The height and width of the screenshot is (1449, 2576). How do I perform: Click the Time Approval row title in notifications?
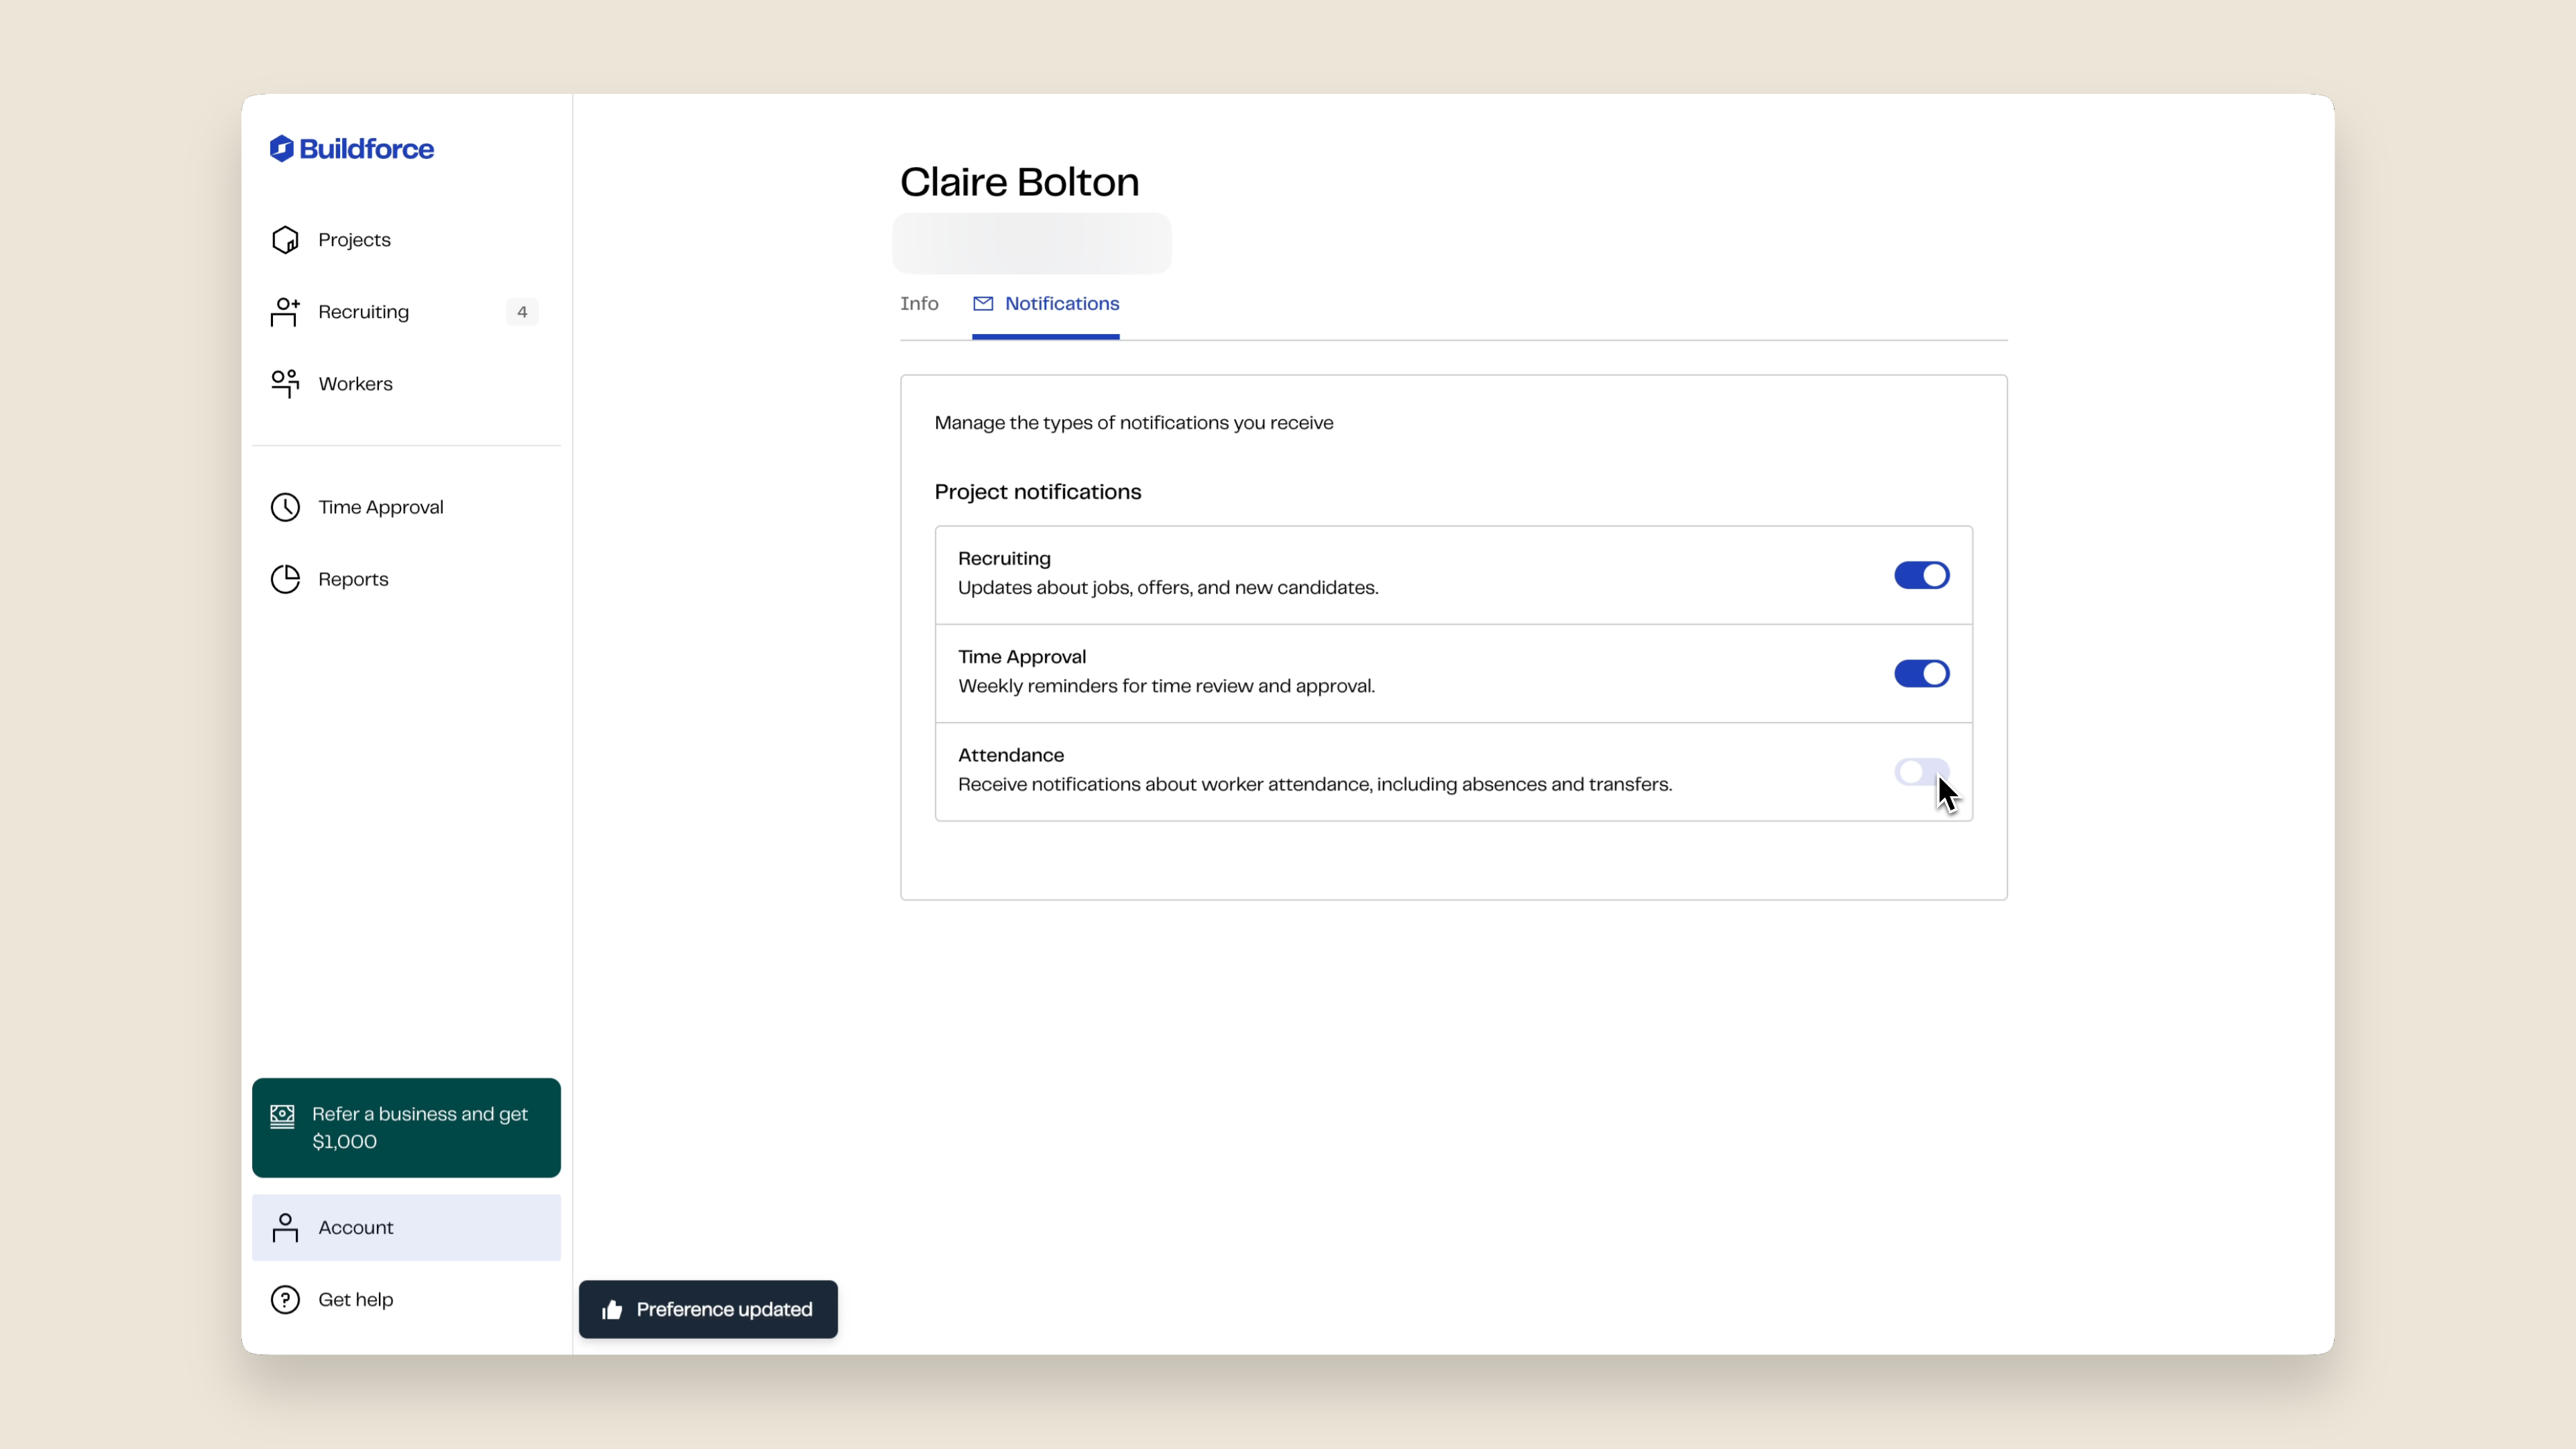point(1022,657)
